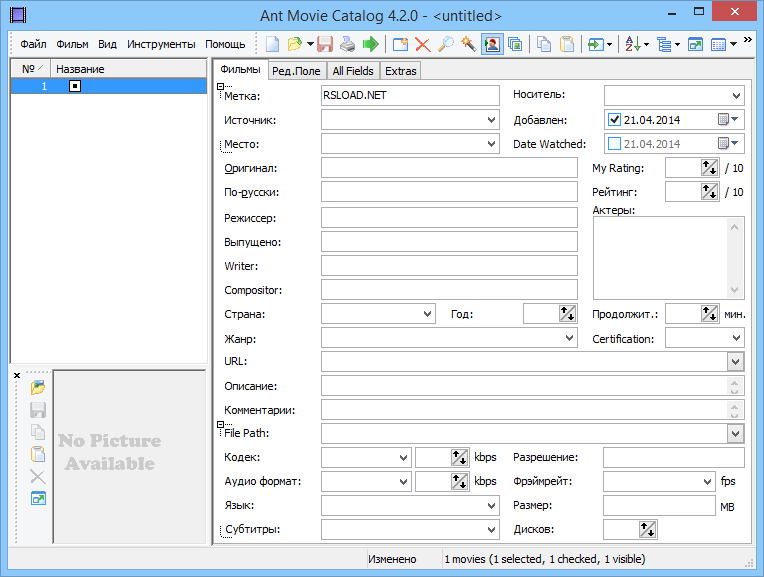The width and height of the screenshot is (764, 577).
Task: Click the green export arrow icon
Action: point(370,44)
